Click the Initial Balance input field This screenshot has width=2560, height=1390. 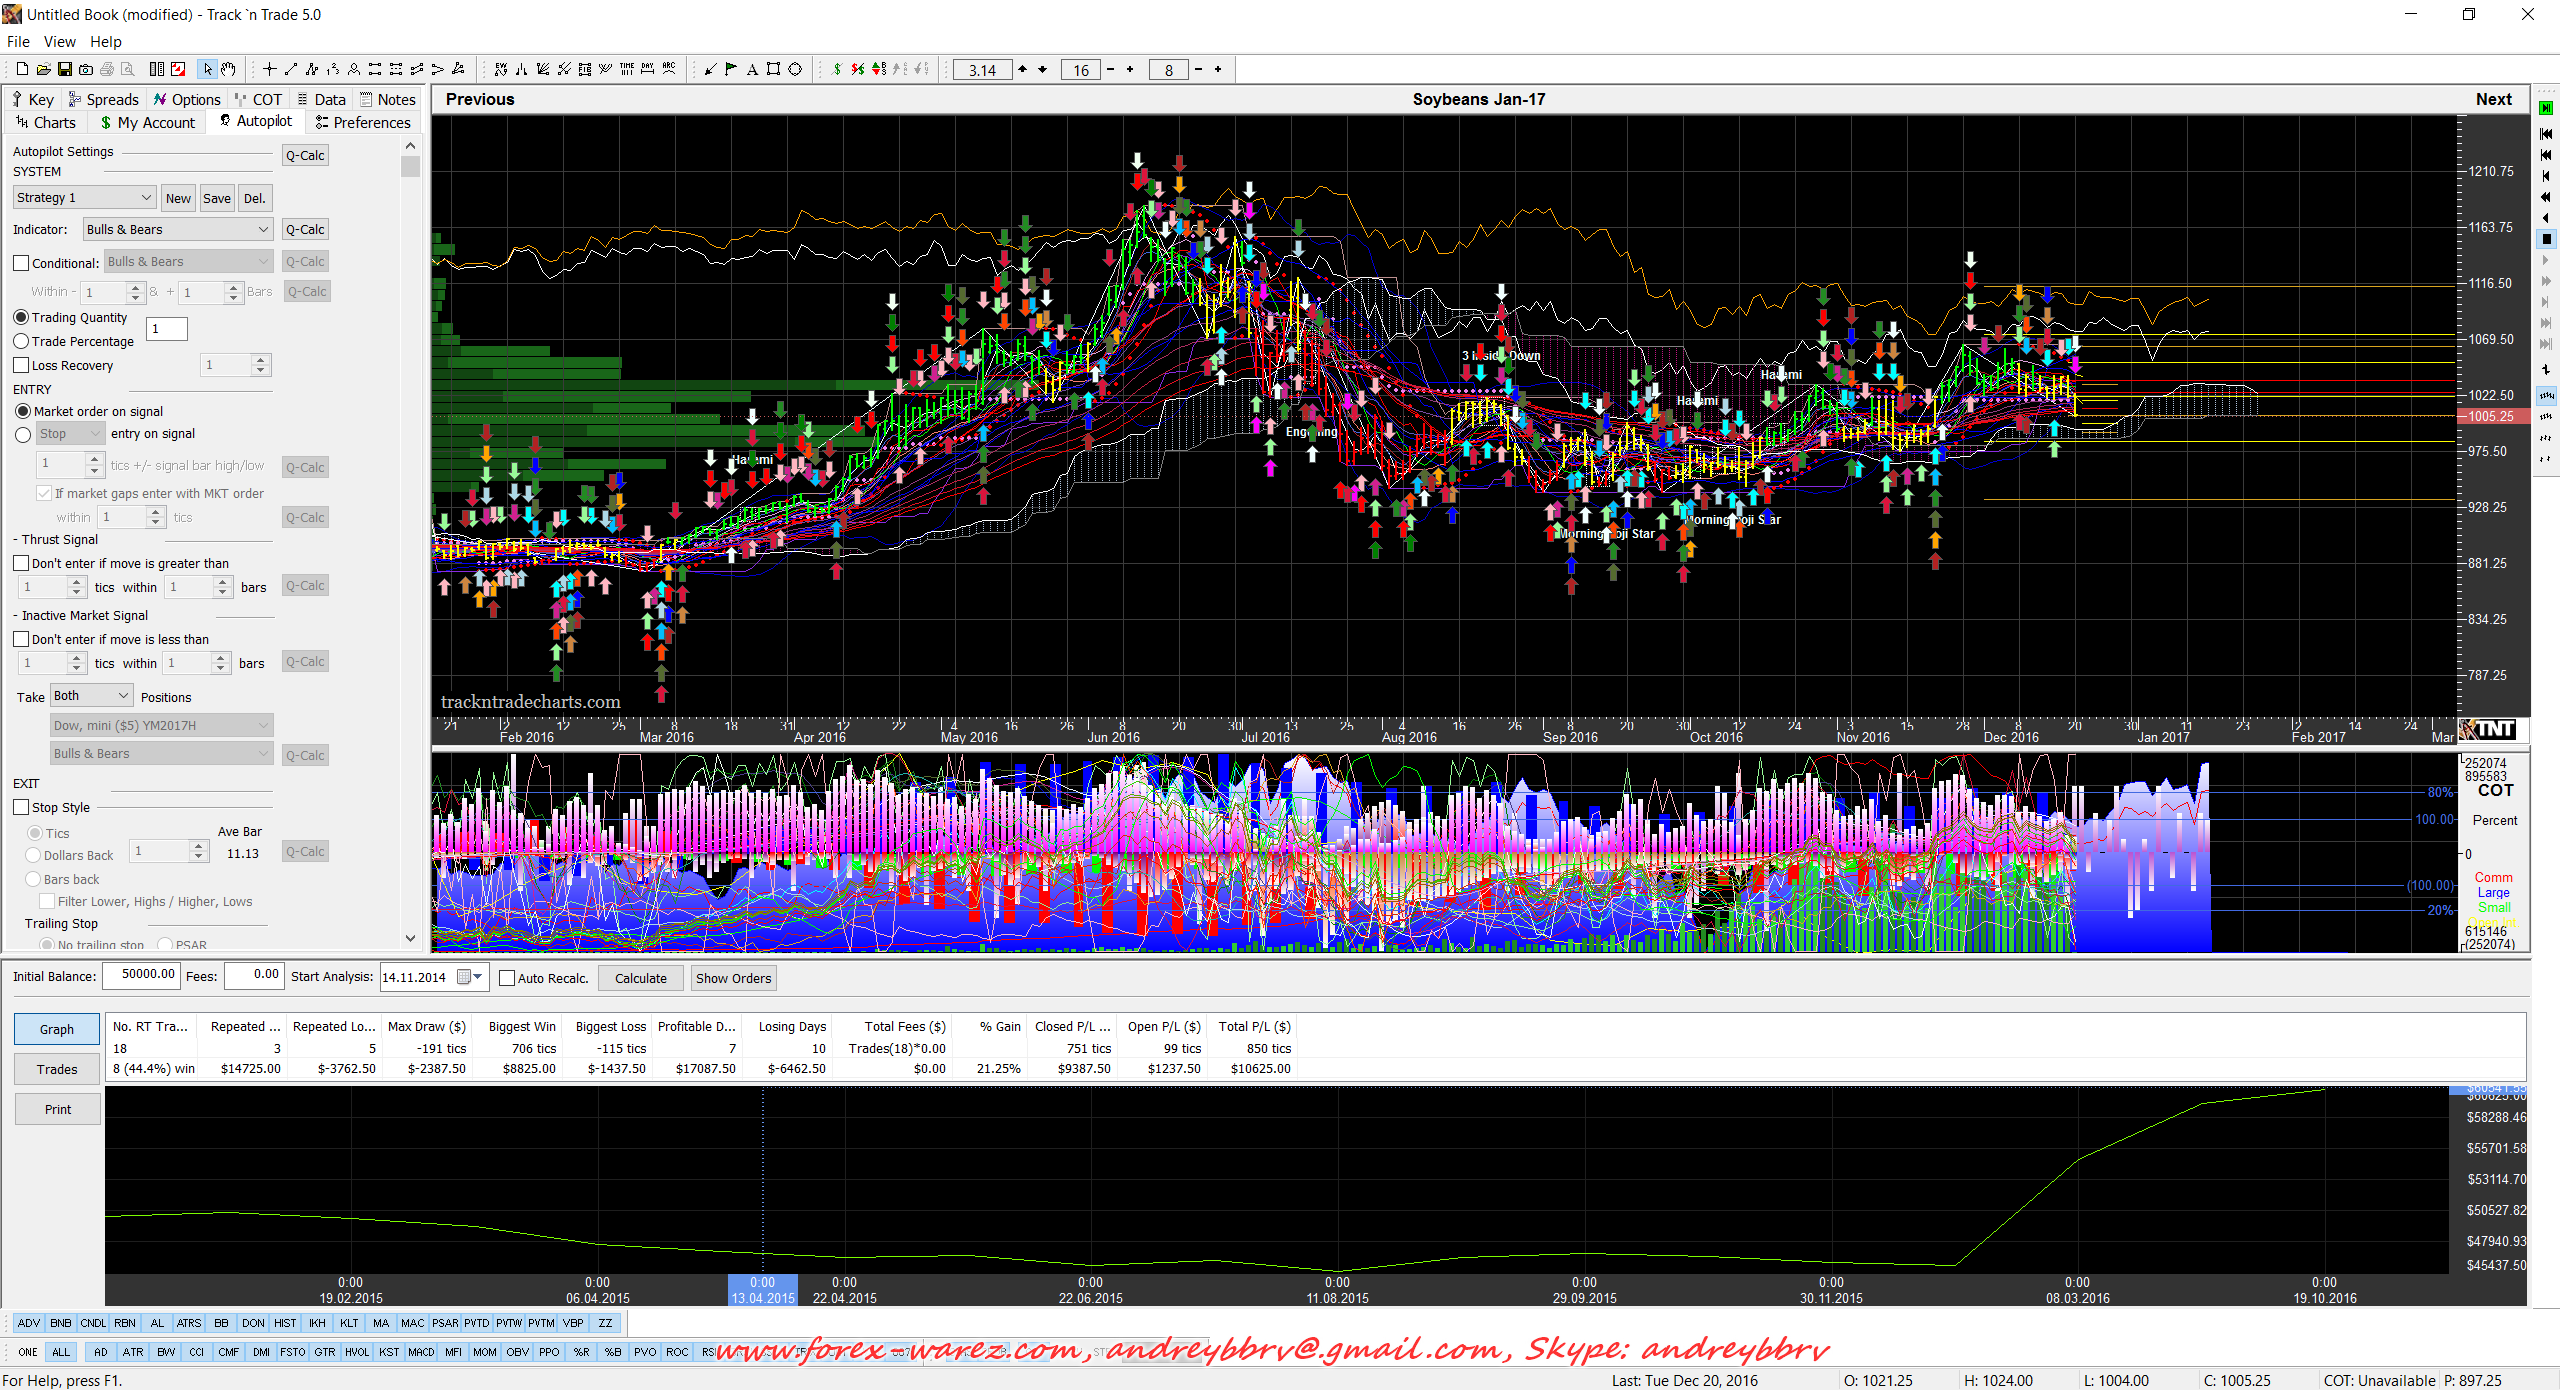[x=141, y=975]
